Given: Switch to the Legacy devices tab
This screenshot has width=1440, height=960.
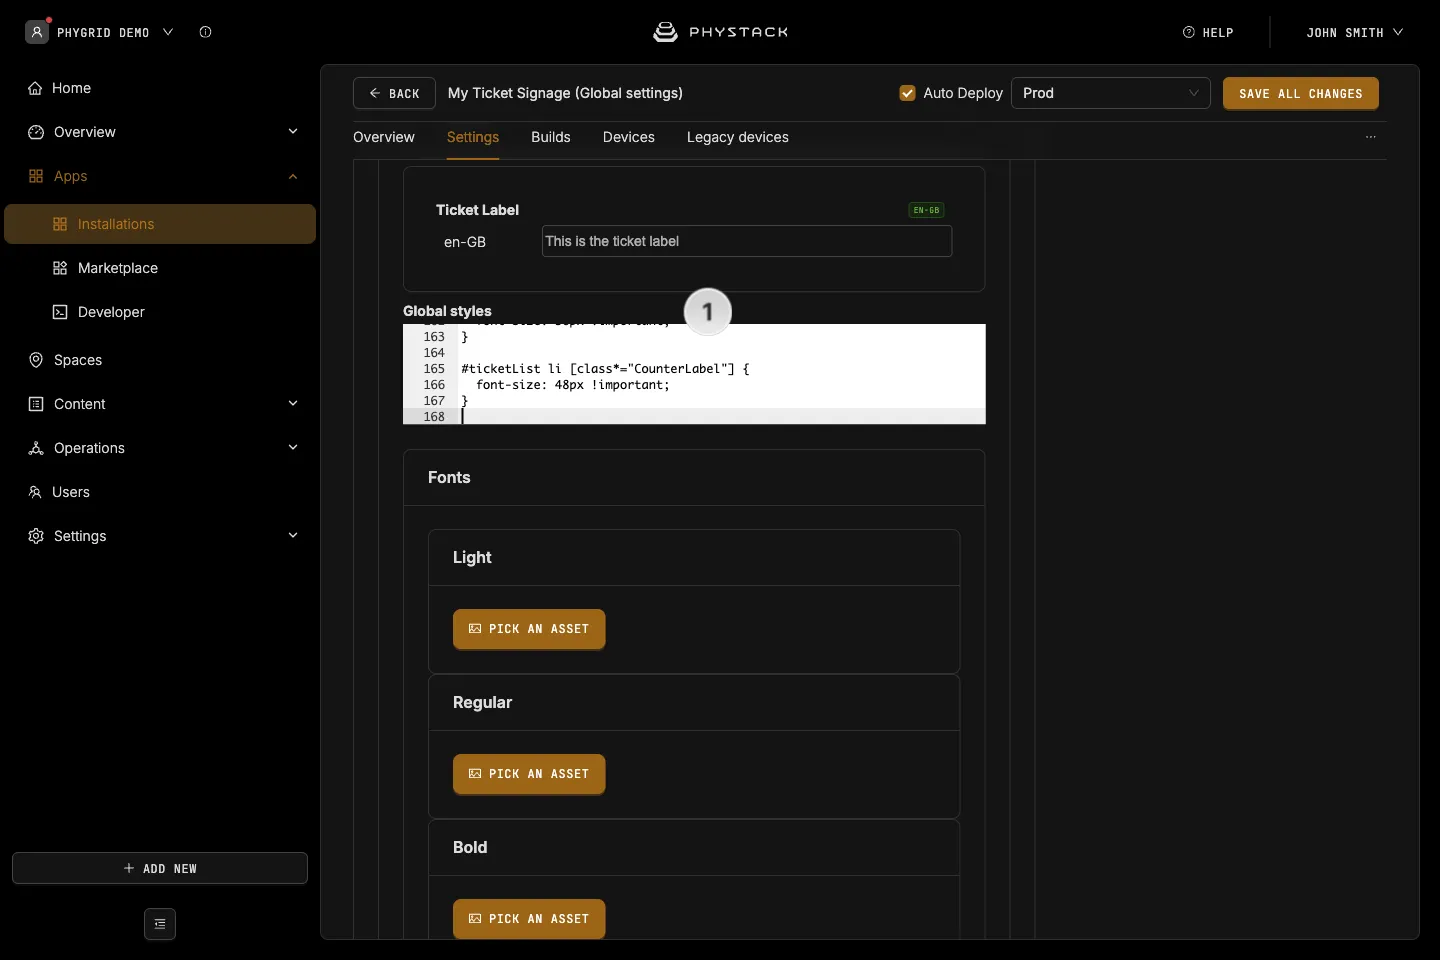Looking at the screenshot, I should 738,137.
